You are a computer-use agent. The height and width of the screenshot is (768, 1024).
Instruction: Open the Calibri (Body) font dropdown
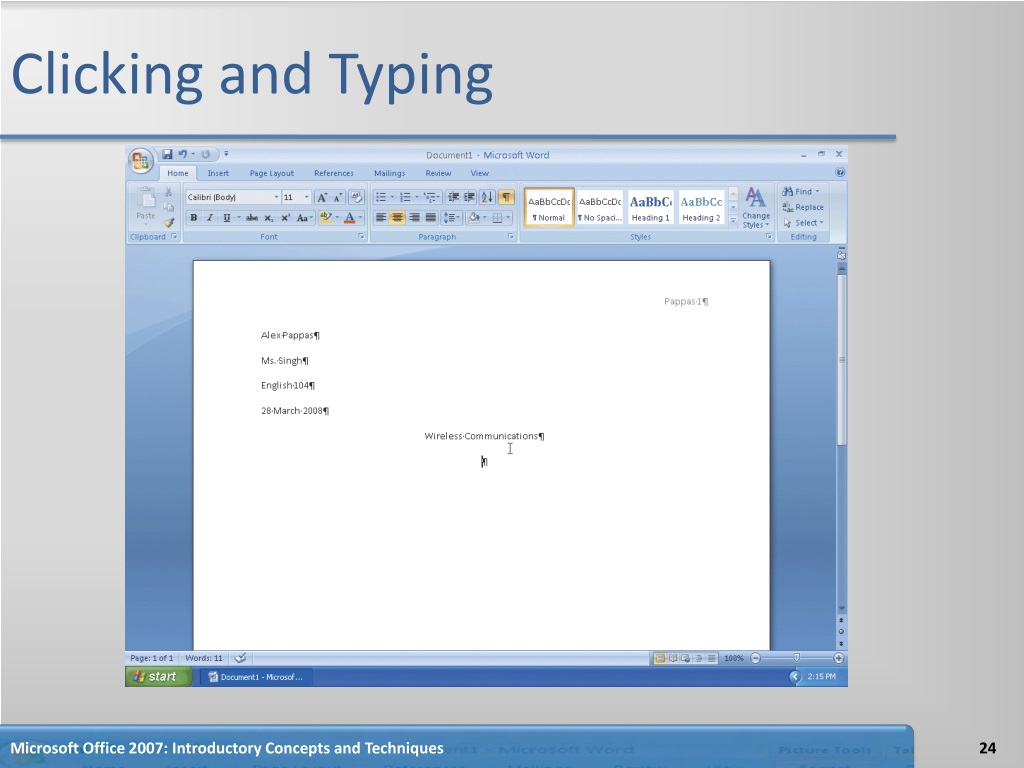(276, 197)
